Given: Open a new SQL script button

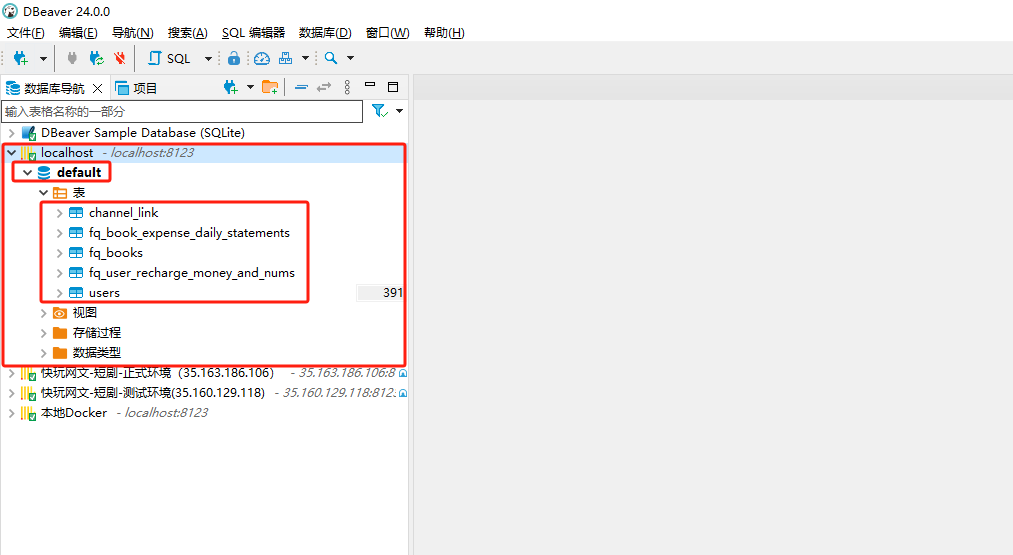Looking at the screenshot, I should point(169,58).
